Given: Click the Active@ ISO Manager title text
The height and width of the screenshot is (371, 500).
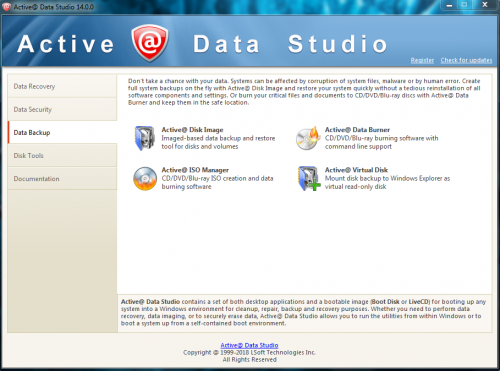Looking at the screenshot, I should coord(195,170).
